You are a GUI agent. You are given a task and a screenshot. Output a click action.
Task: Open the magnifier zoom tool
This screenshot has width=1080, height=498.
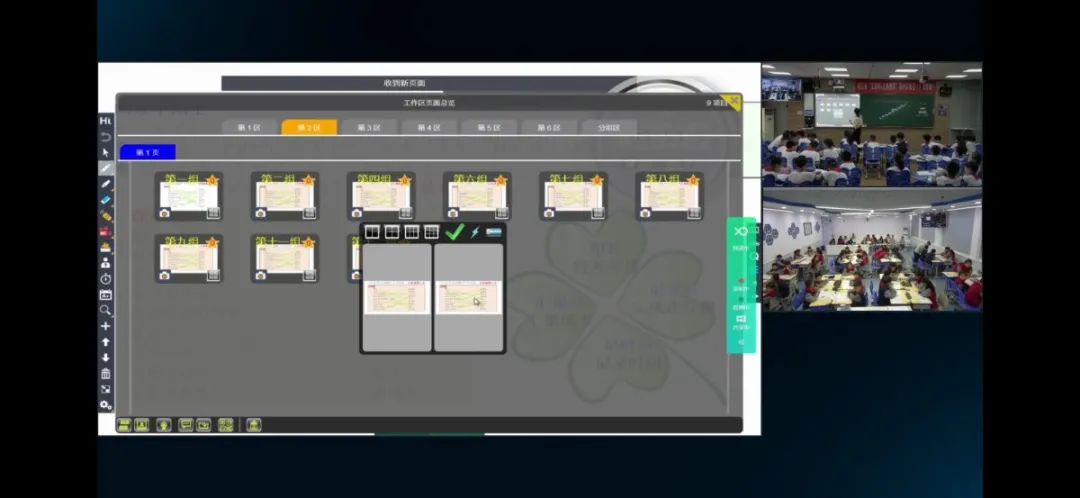pyautogui.click(x=105, y=310)
